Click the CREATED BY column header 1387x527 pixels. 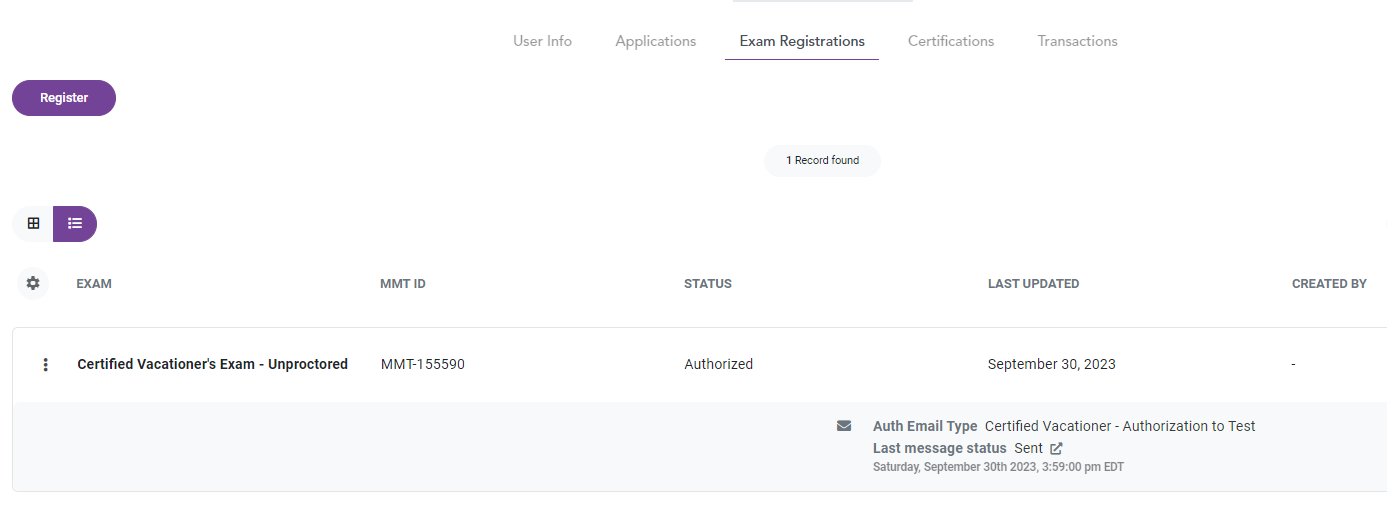click(1329, 284)
